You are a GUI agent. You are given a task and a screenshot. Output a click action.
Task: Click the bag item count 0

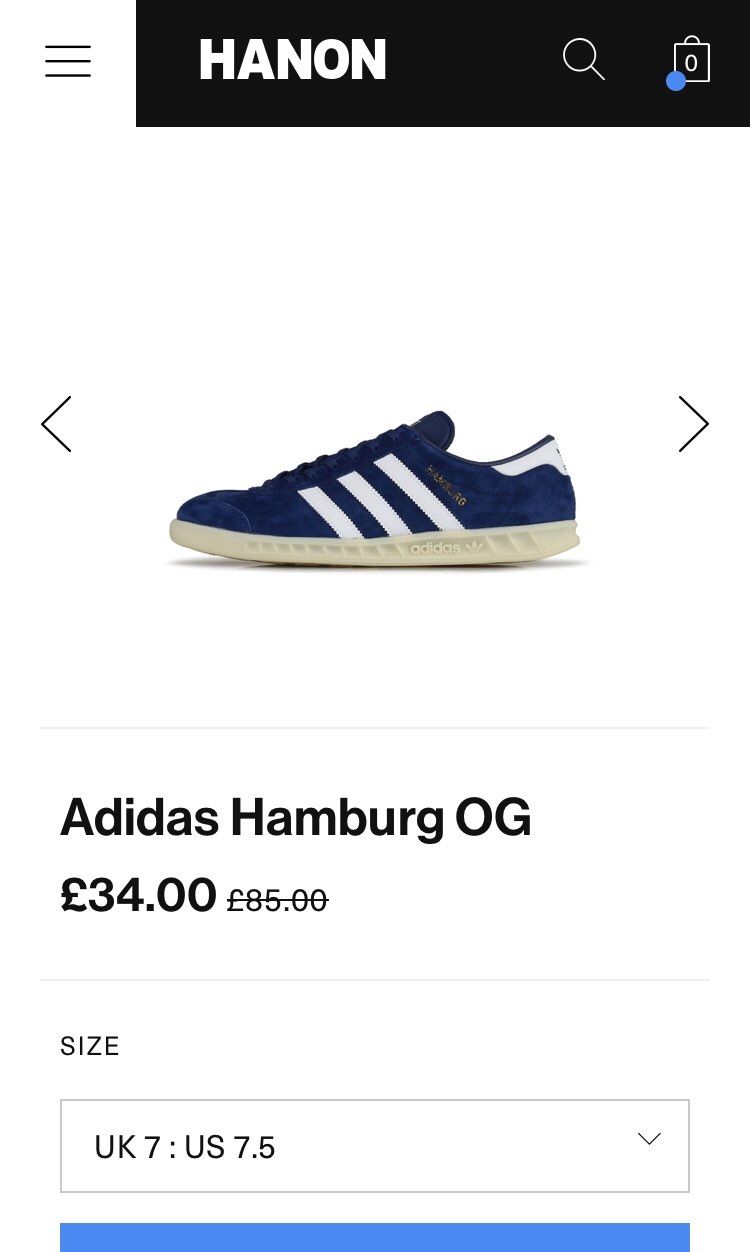coord(691,64)
